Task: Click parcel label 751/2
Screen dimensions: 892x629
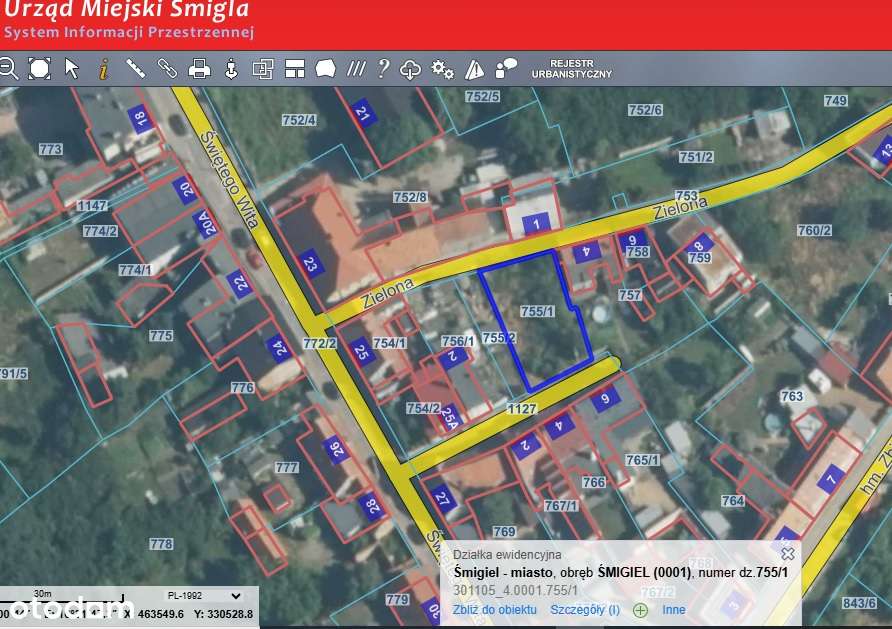Action: tap(696, 156)
